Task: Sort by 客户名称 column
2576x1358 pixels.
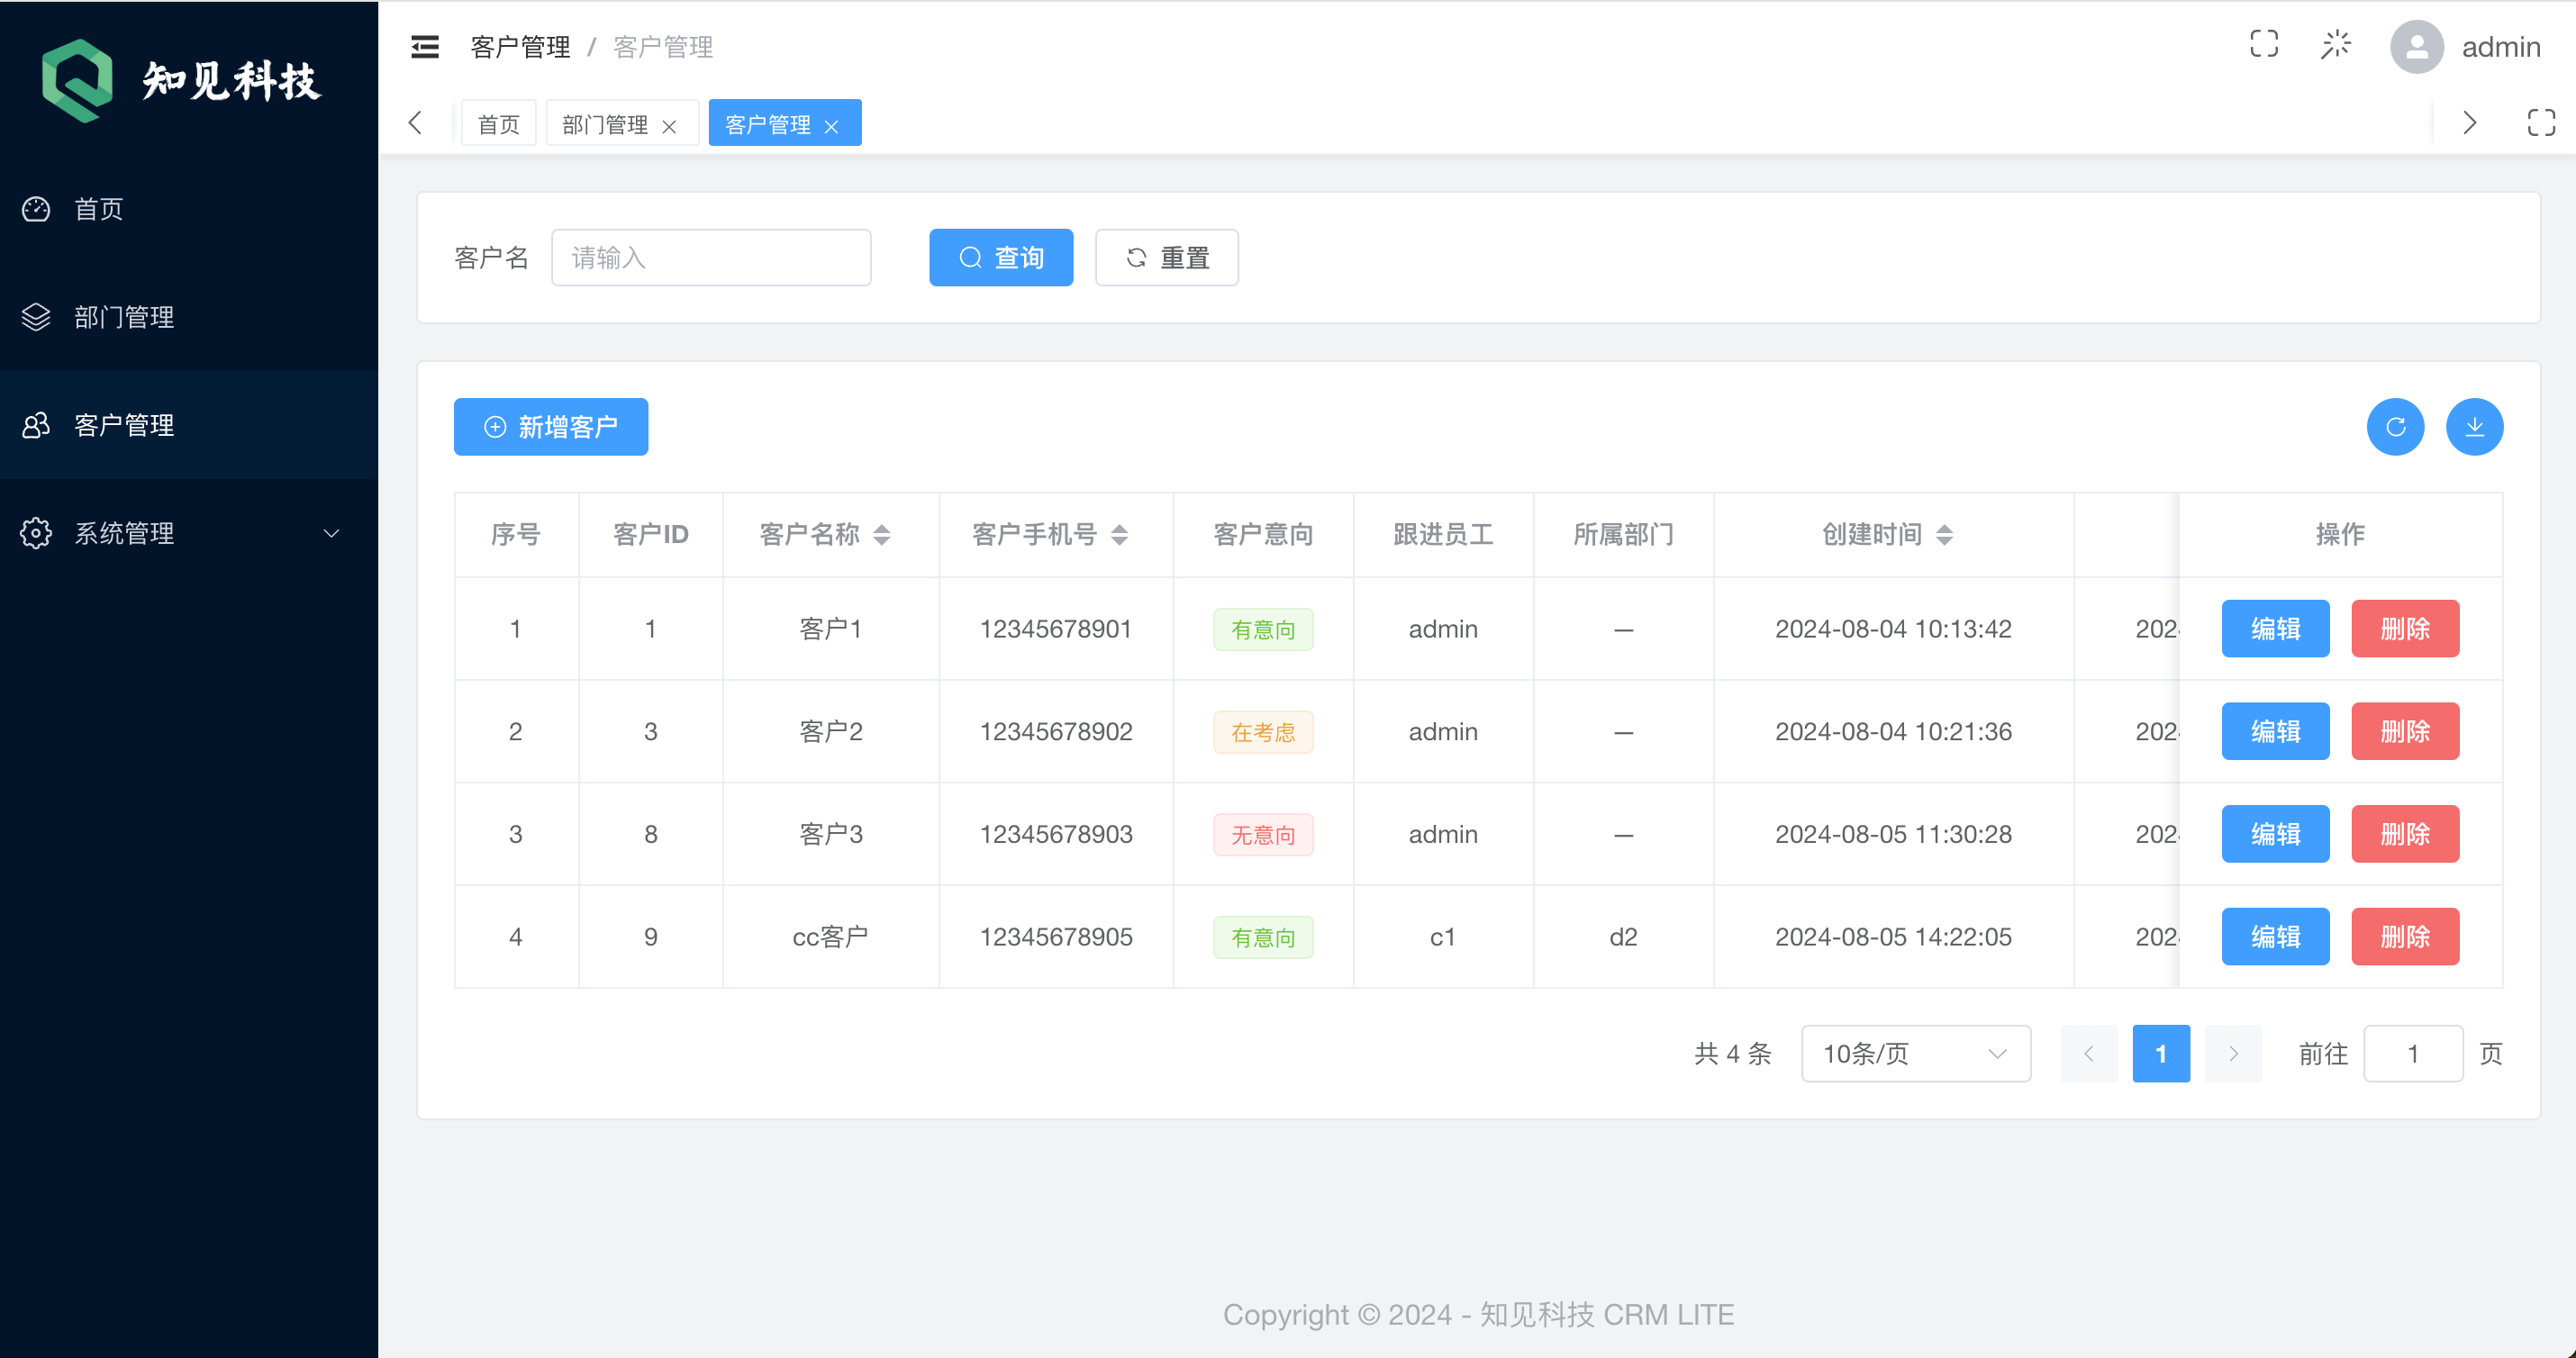Action: tap(881, 535)
